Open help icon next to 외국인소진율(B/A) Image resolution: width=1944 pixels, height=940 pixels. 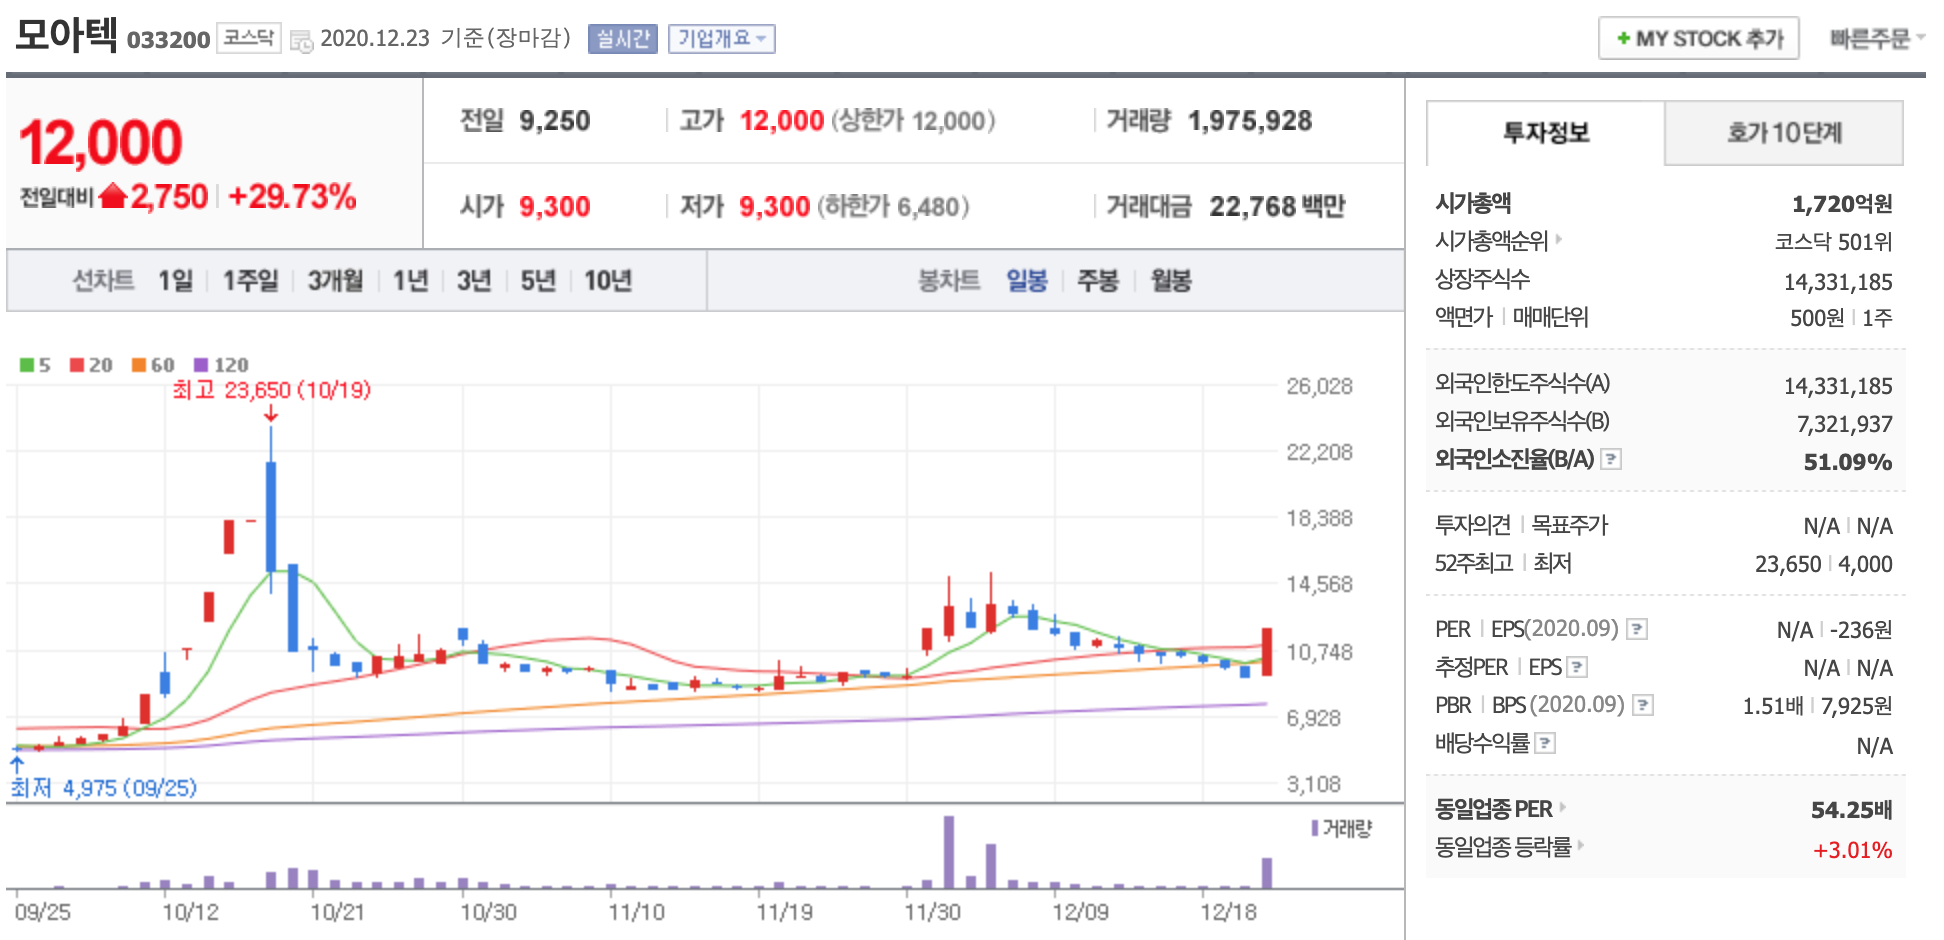[x=1611, y=460]
